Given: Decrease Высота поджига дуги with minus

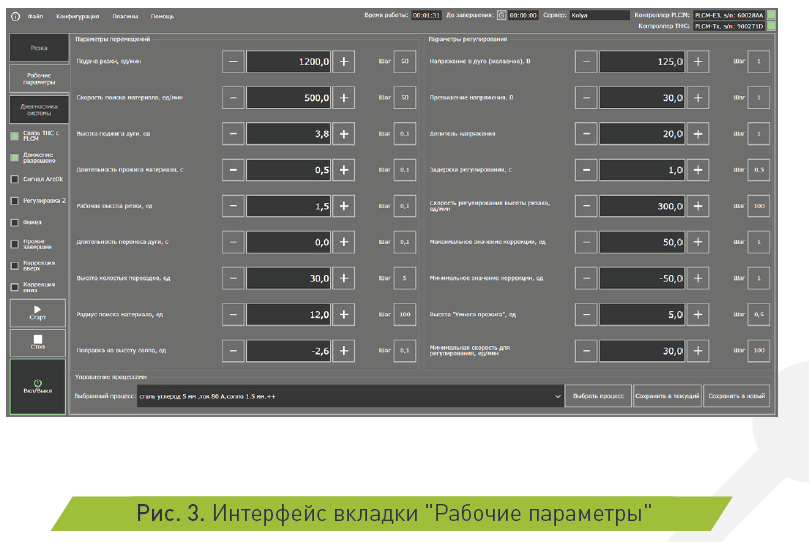Looking at the screenshot, I should click(233, 134).
